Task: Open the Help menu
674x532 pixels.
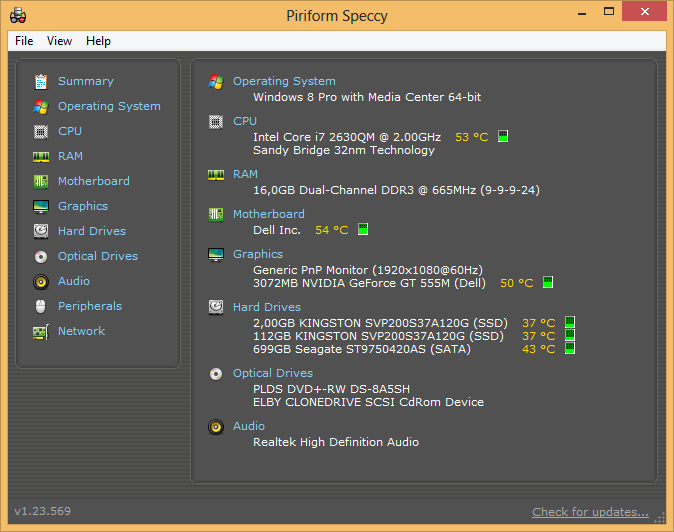Action: coord(98,41)
